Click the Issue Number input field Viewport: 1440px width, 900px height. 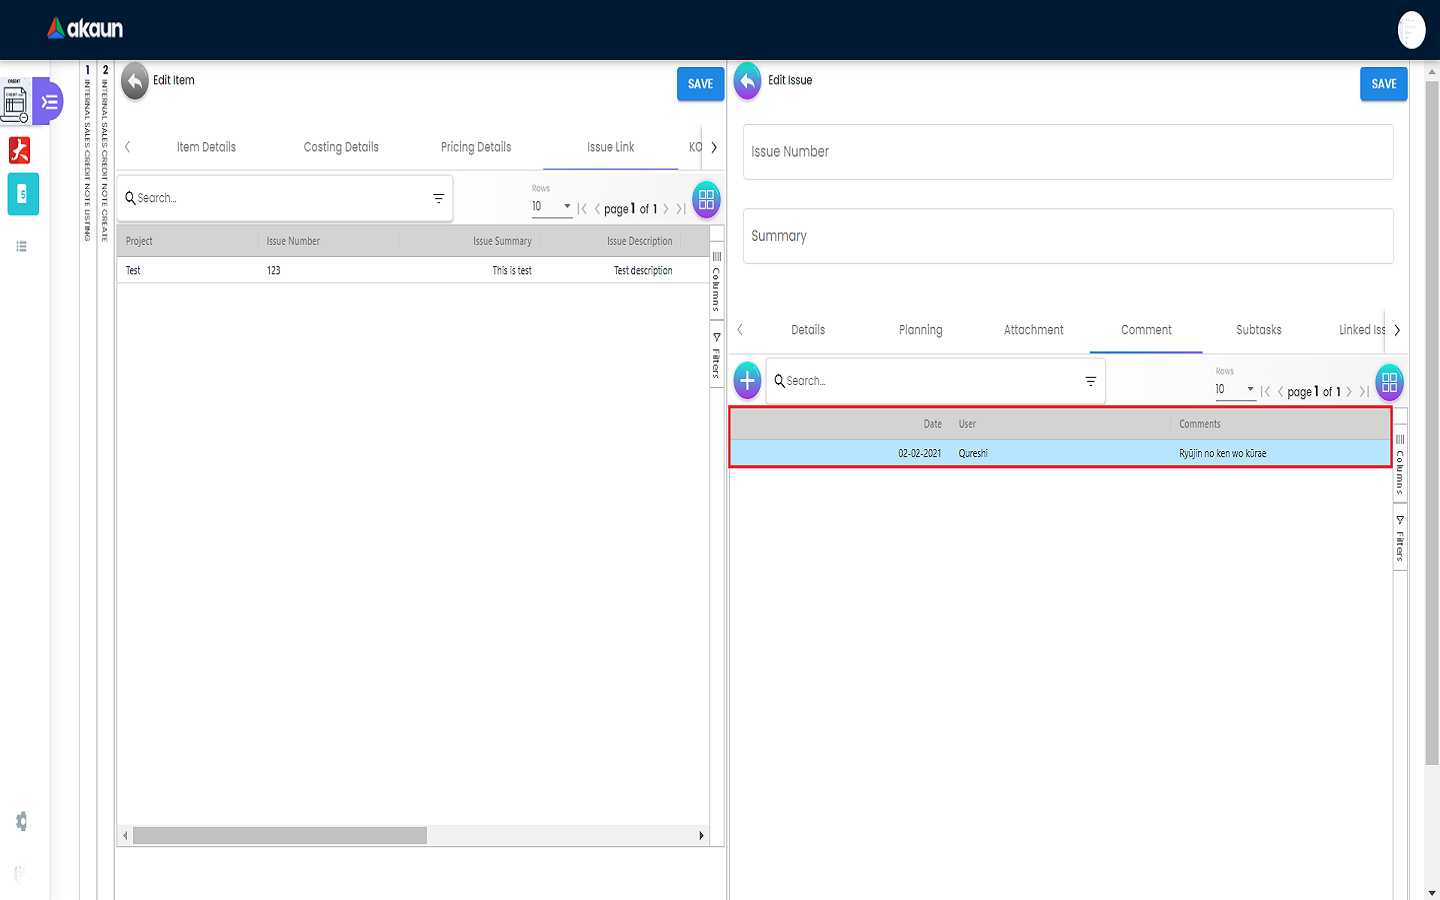(1067, 152)
